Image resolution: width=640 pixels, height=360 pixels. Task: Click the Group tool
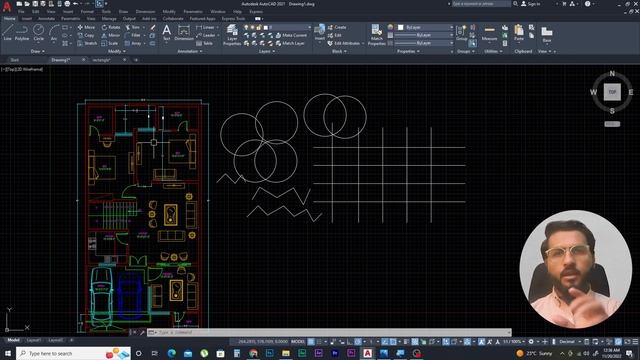[461, 33]
